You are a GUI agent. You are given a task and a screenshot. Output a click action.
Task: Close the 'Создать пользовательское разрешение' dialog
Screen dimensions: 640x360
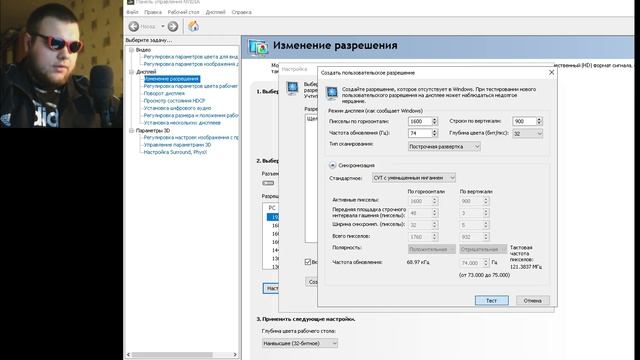coord(551,72)
